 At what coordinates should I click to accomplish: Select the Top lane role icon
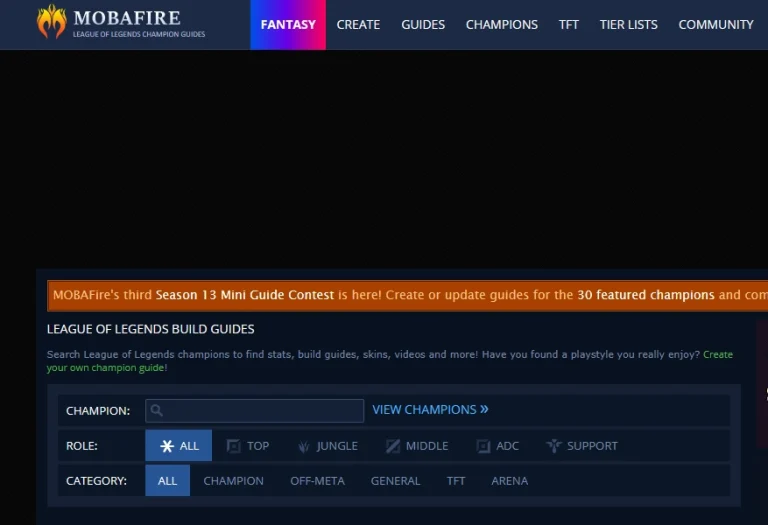[234, 446]
